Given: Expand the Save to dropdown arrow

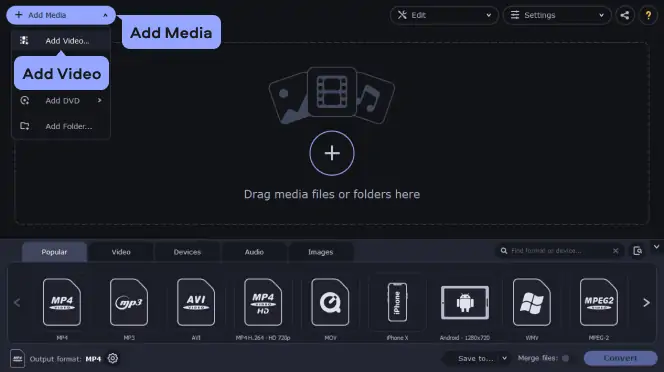Looking at the screenshot, I should 504,358.
